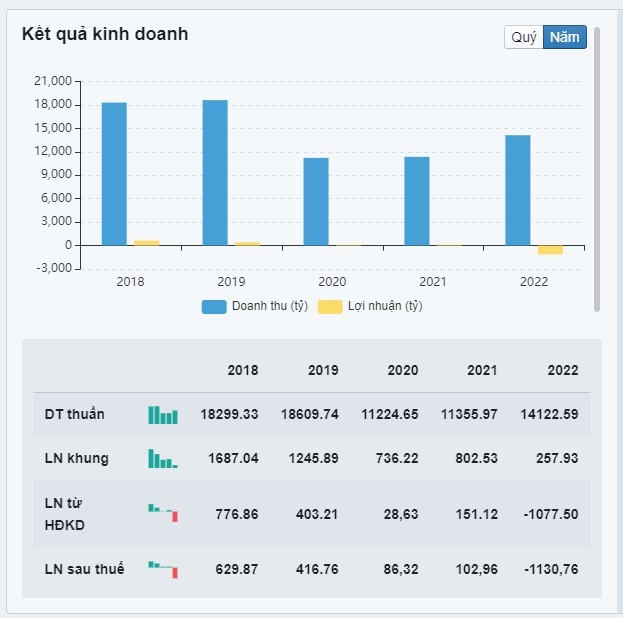623x618 pixels.
Task: Click the LN từ HĐKD sparkline icon
Action: point(162,512)
